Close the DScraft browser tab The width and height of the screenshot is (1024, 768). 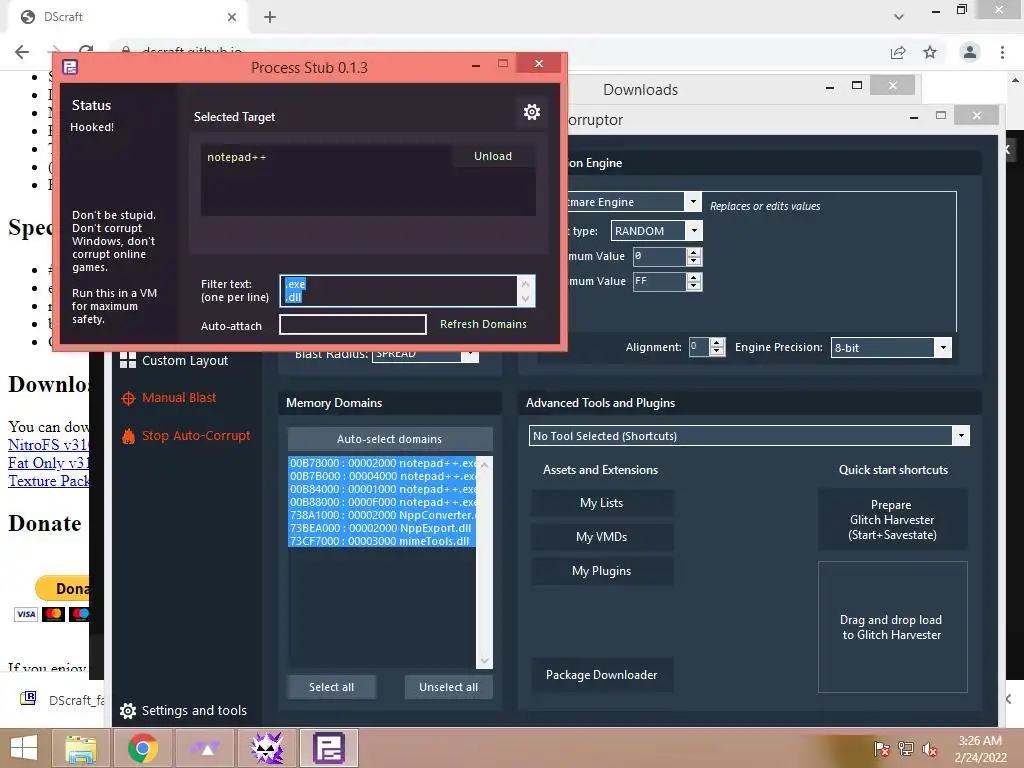coord(232,17)
